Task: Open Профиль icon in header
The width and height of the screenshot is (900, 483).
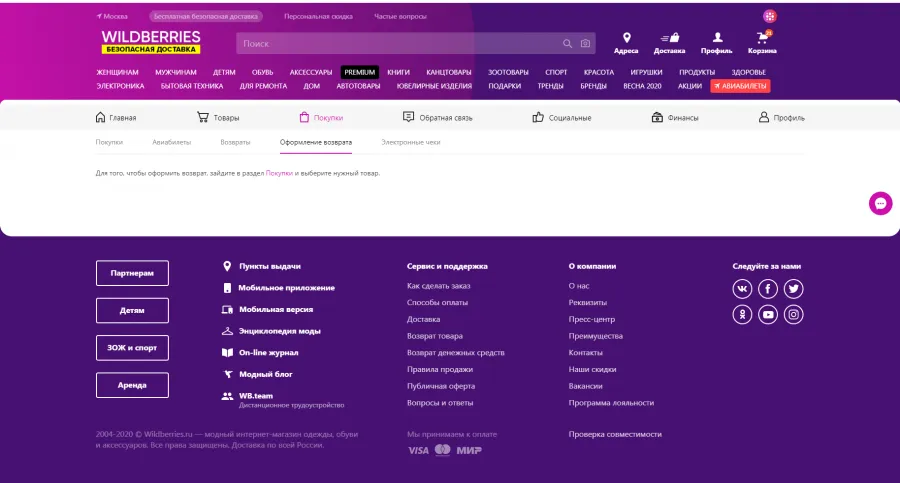Action: (717, 38)
